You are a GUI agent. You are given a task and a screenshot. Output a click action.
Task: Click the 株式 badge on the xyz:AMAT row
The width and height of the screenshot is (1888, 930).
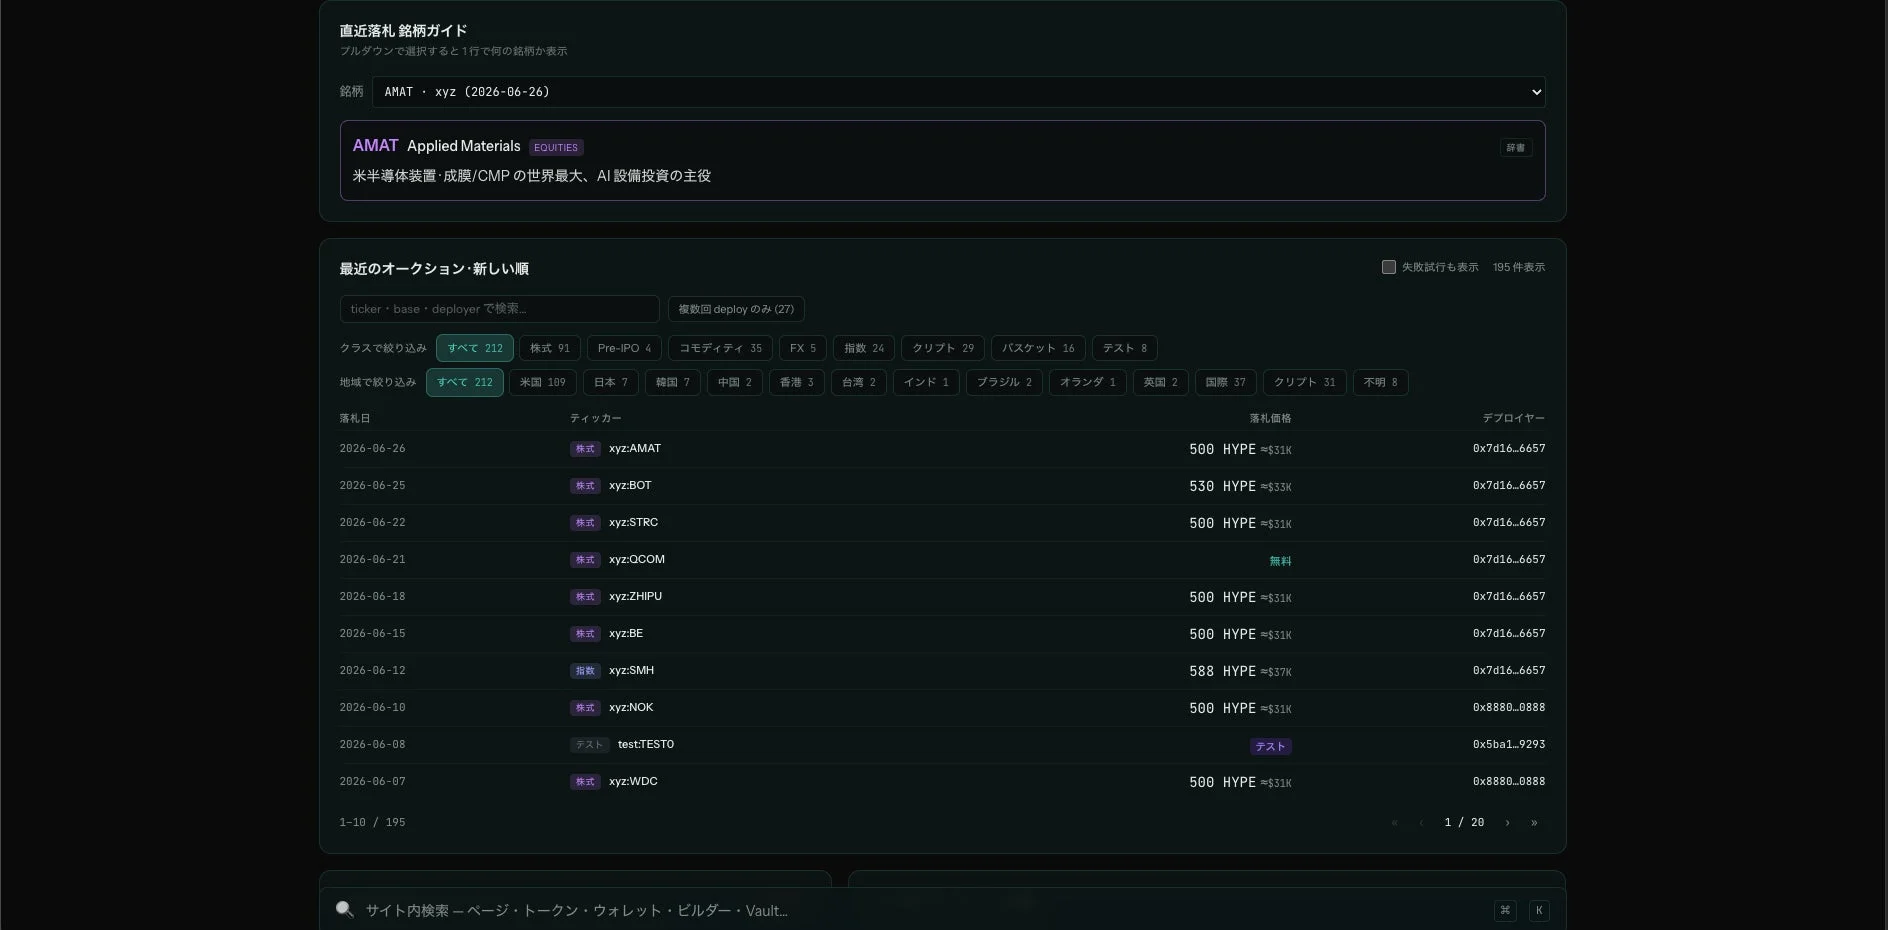(x=585, y=449)
